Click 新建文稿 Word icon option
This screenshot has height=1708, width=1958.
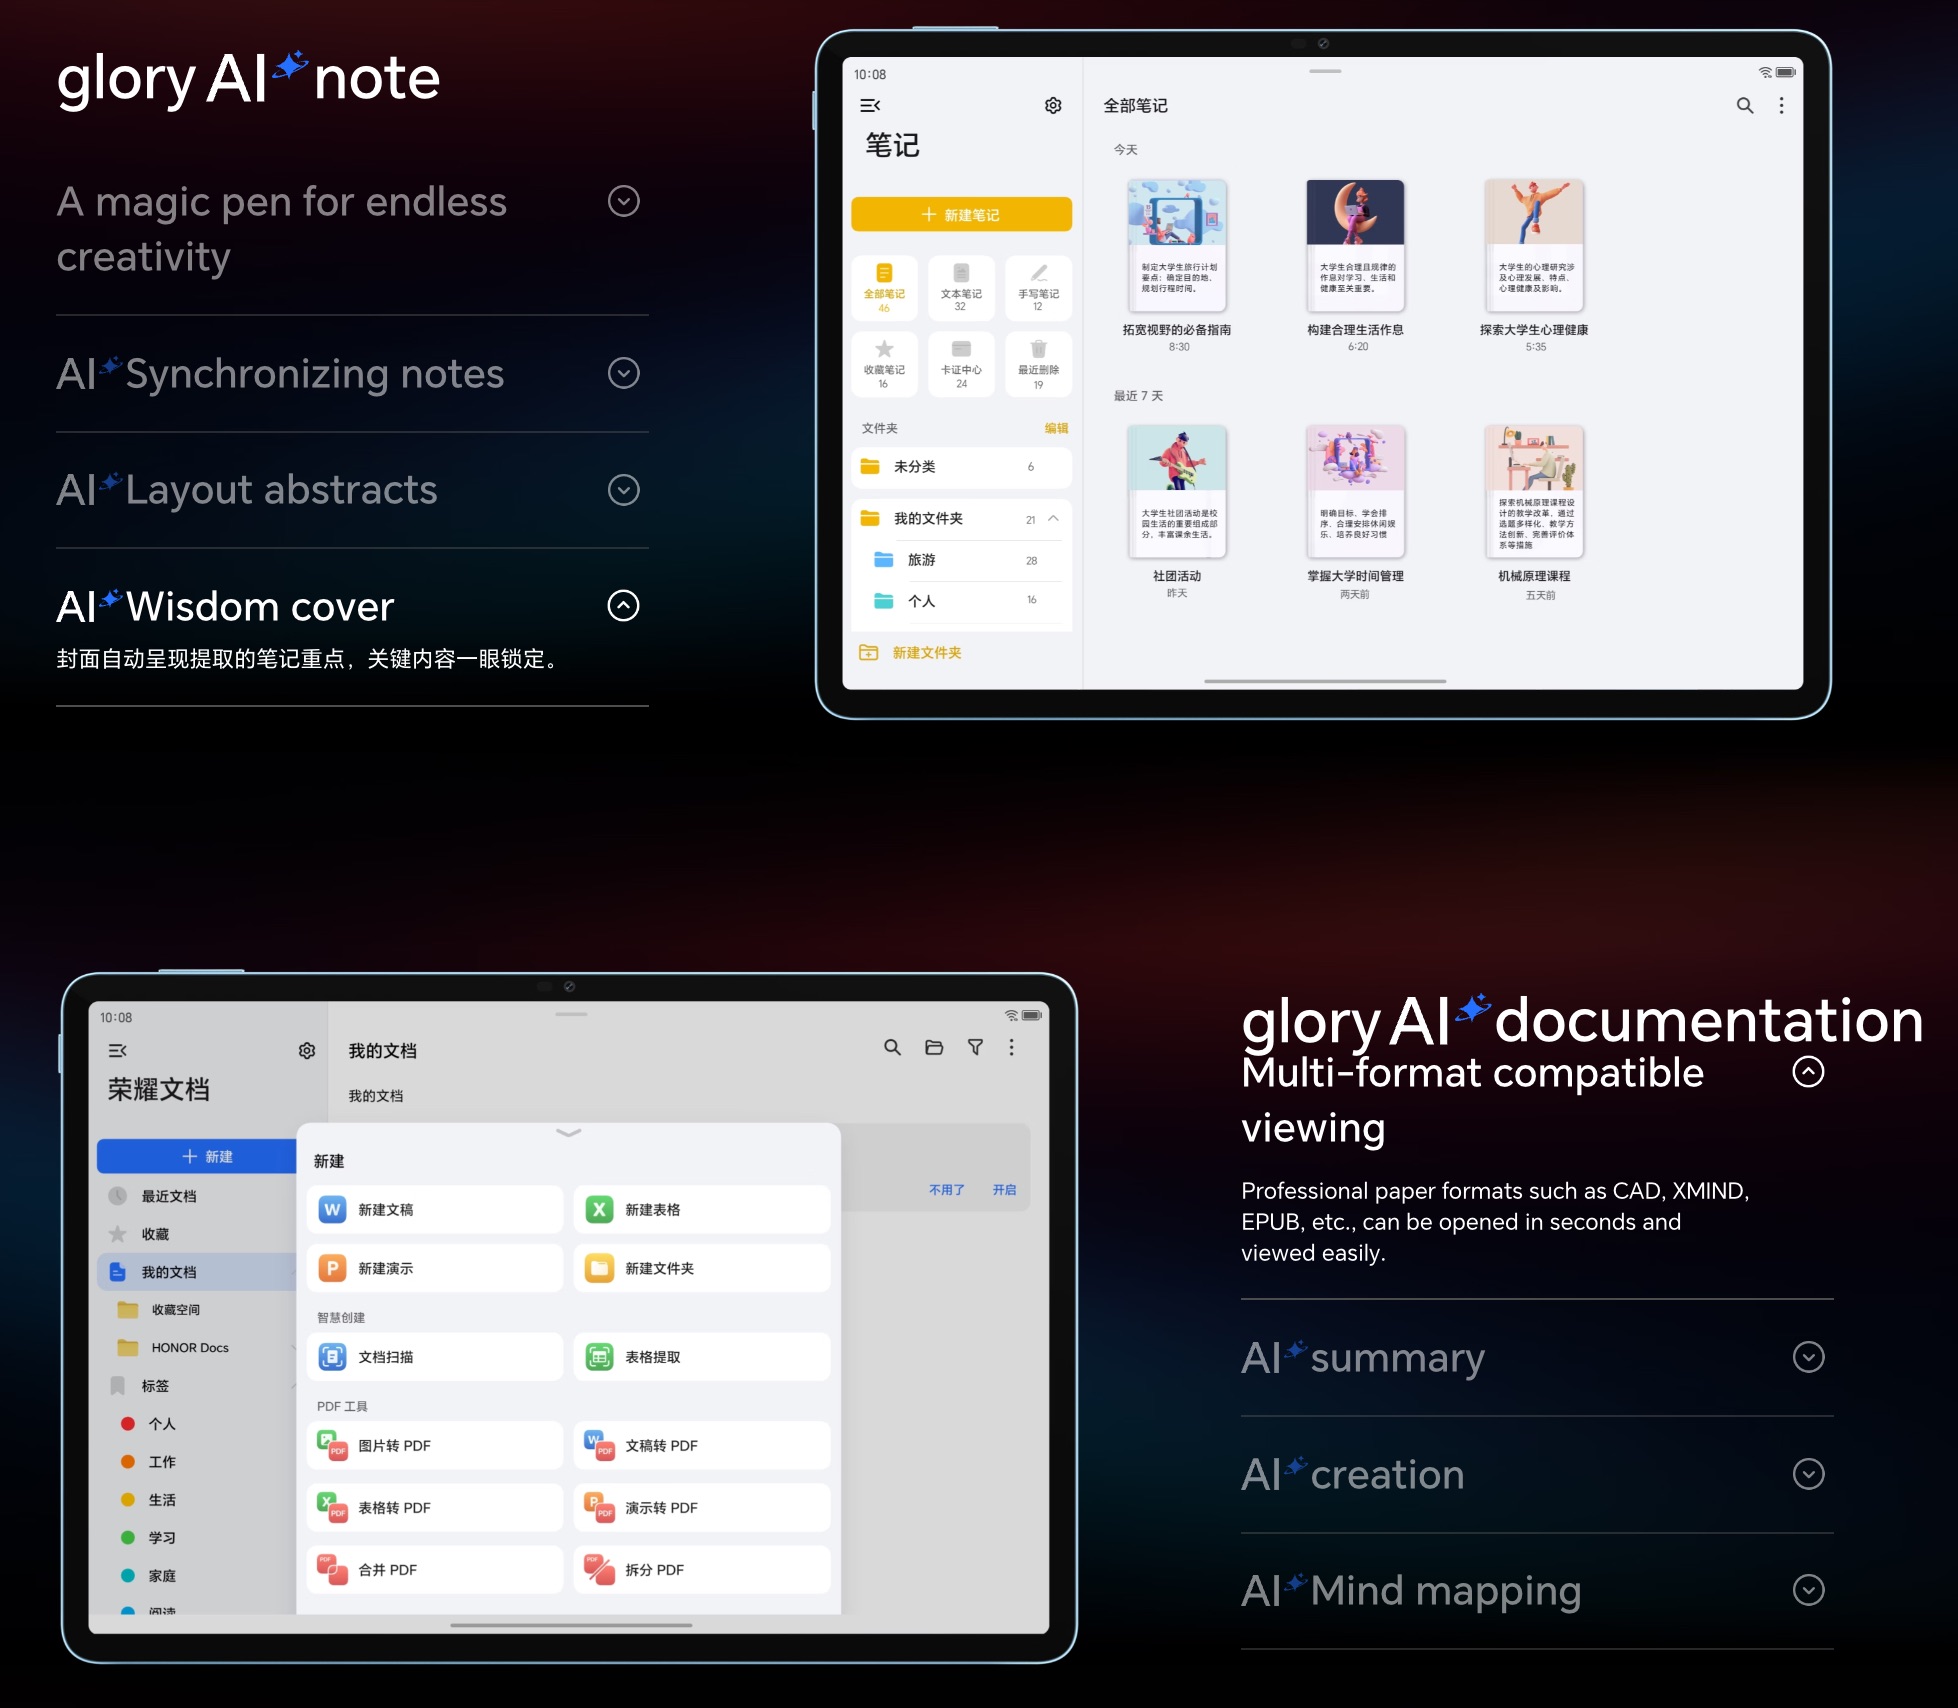(435, 1210)
